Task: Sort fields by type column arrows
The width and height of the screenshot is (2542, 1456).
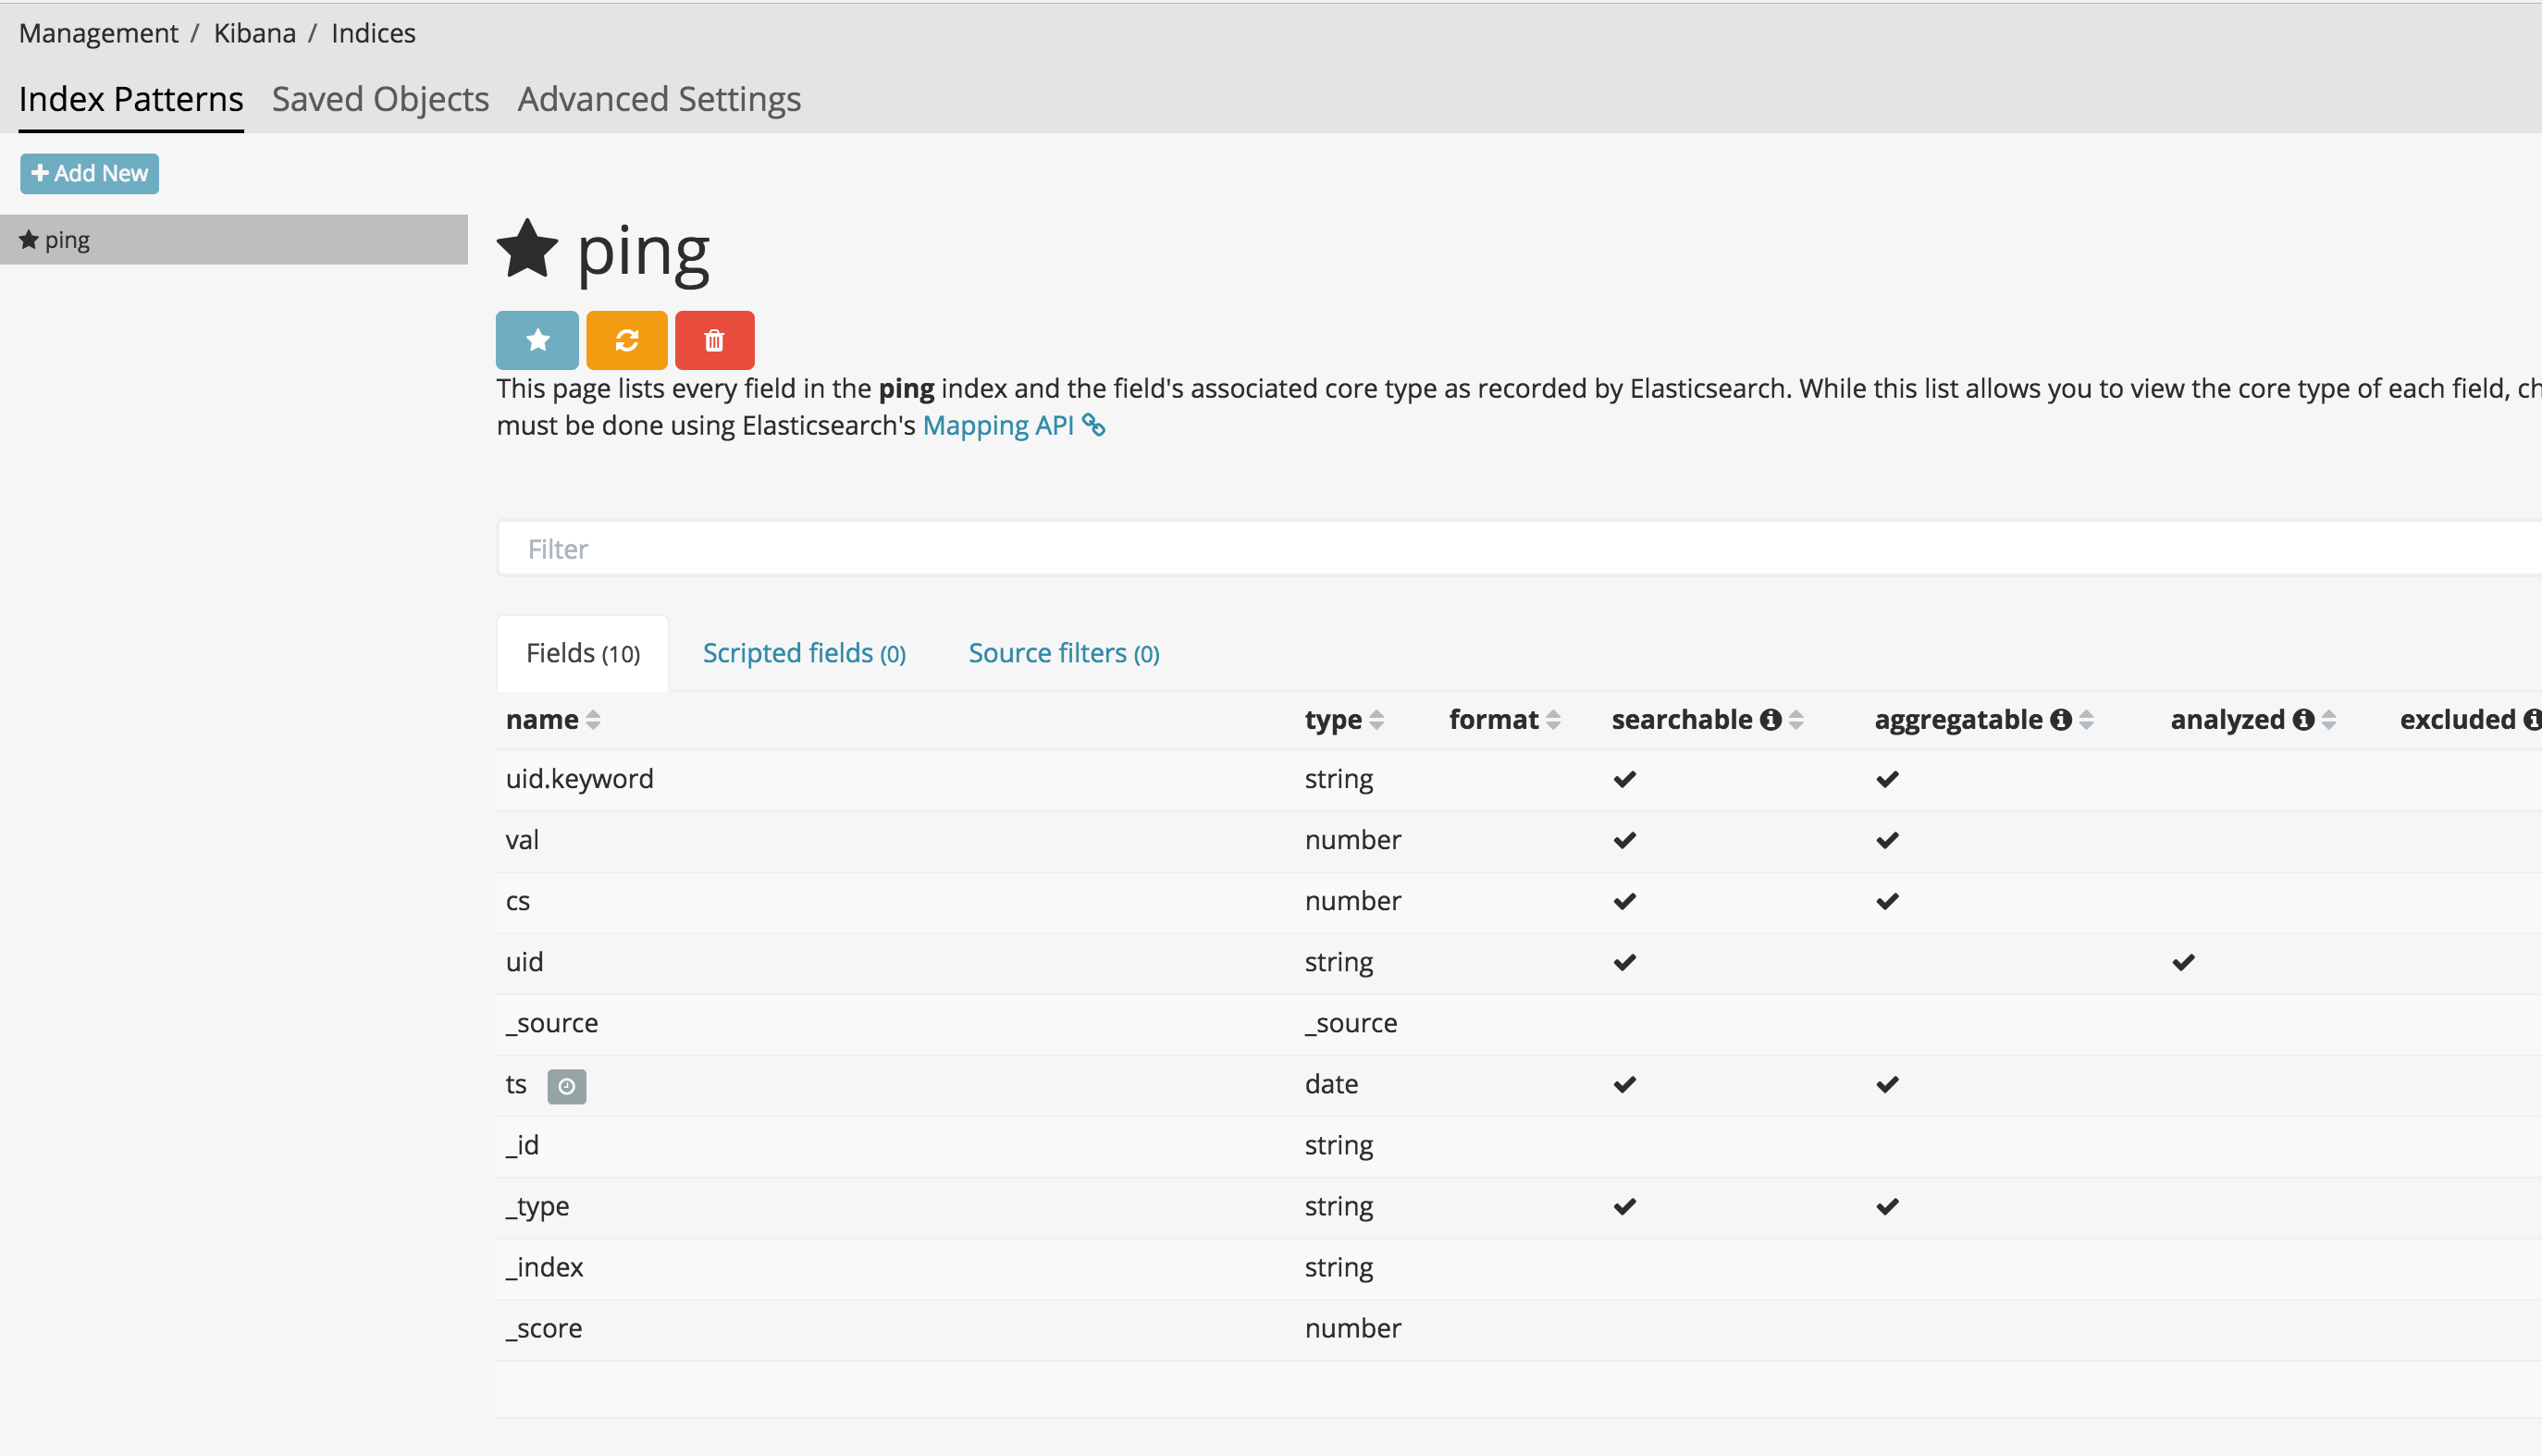Action: click(x=1377, y=720)
